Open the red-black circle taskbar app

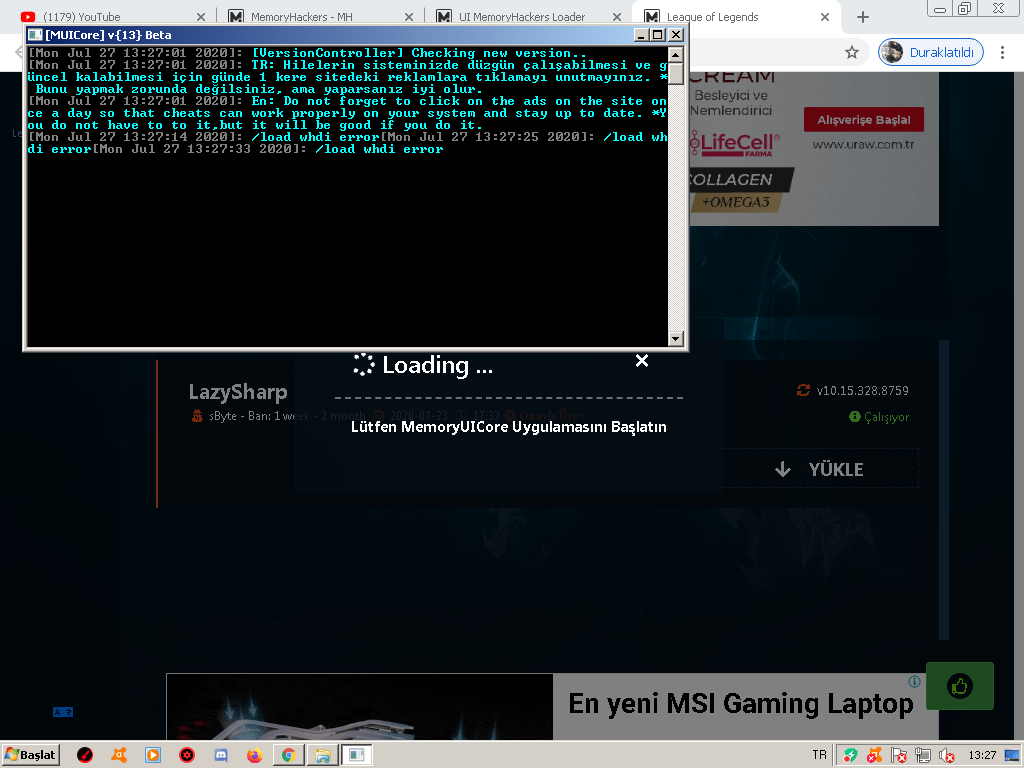click(85, 755)
